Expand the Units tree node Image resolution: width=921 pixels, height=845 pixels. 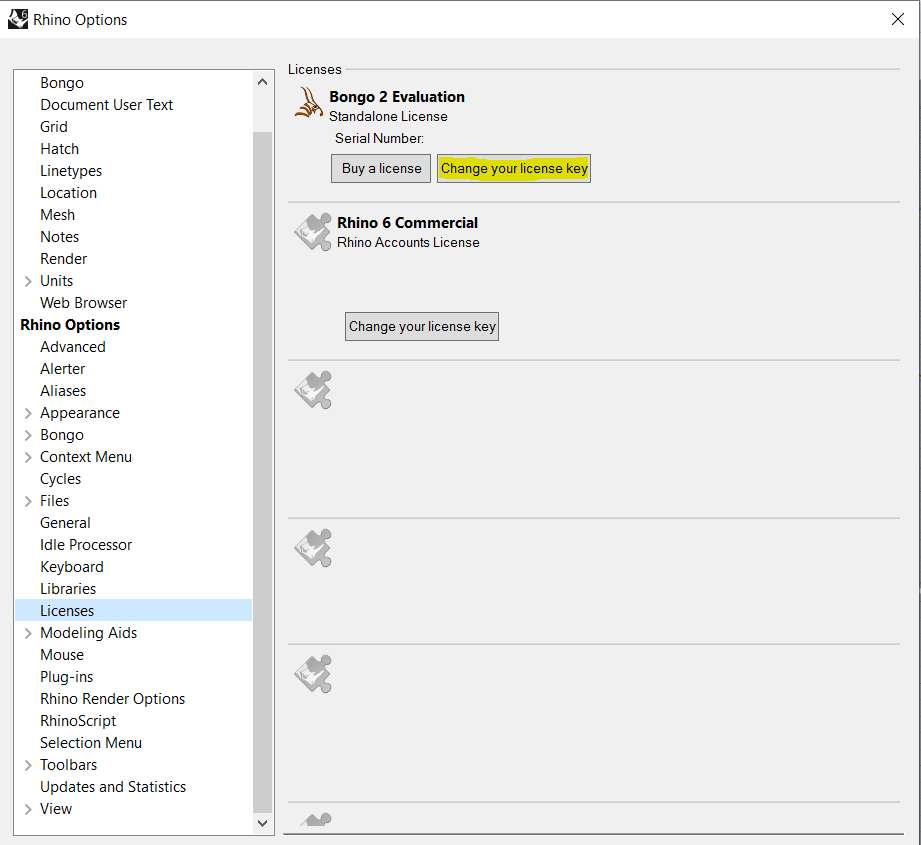[x=28, y=281]
